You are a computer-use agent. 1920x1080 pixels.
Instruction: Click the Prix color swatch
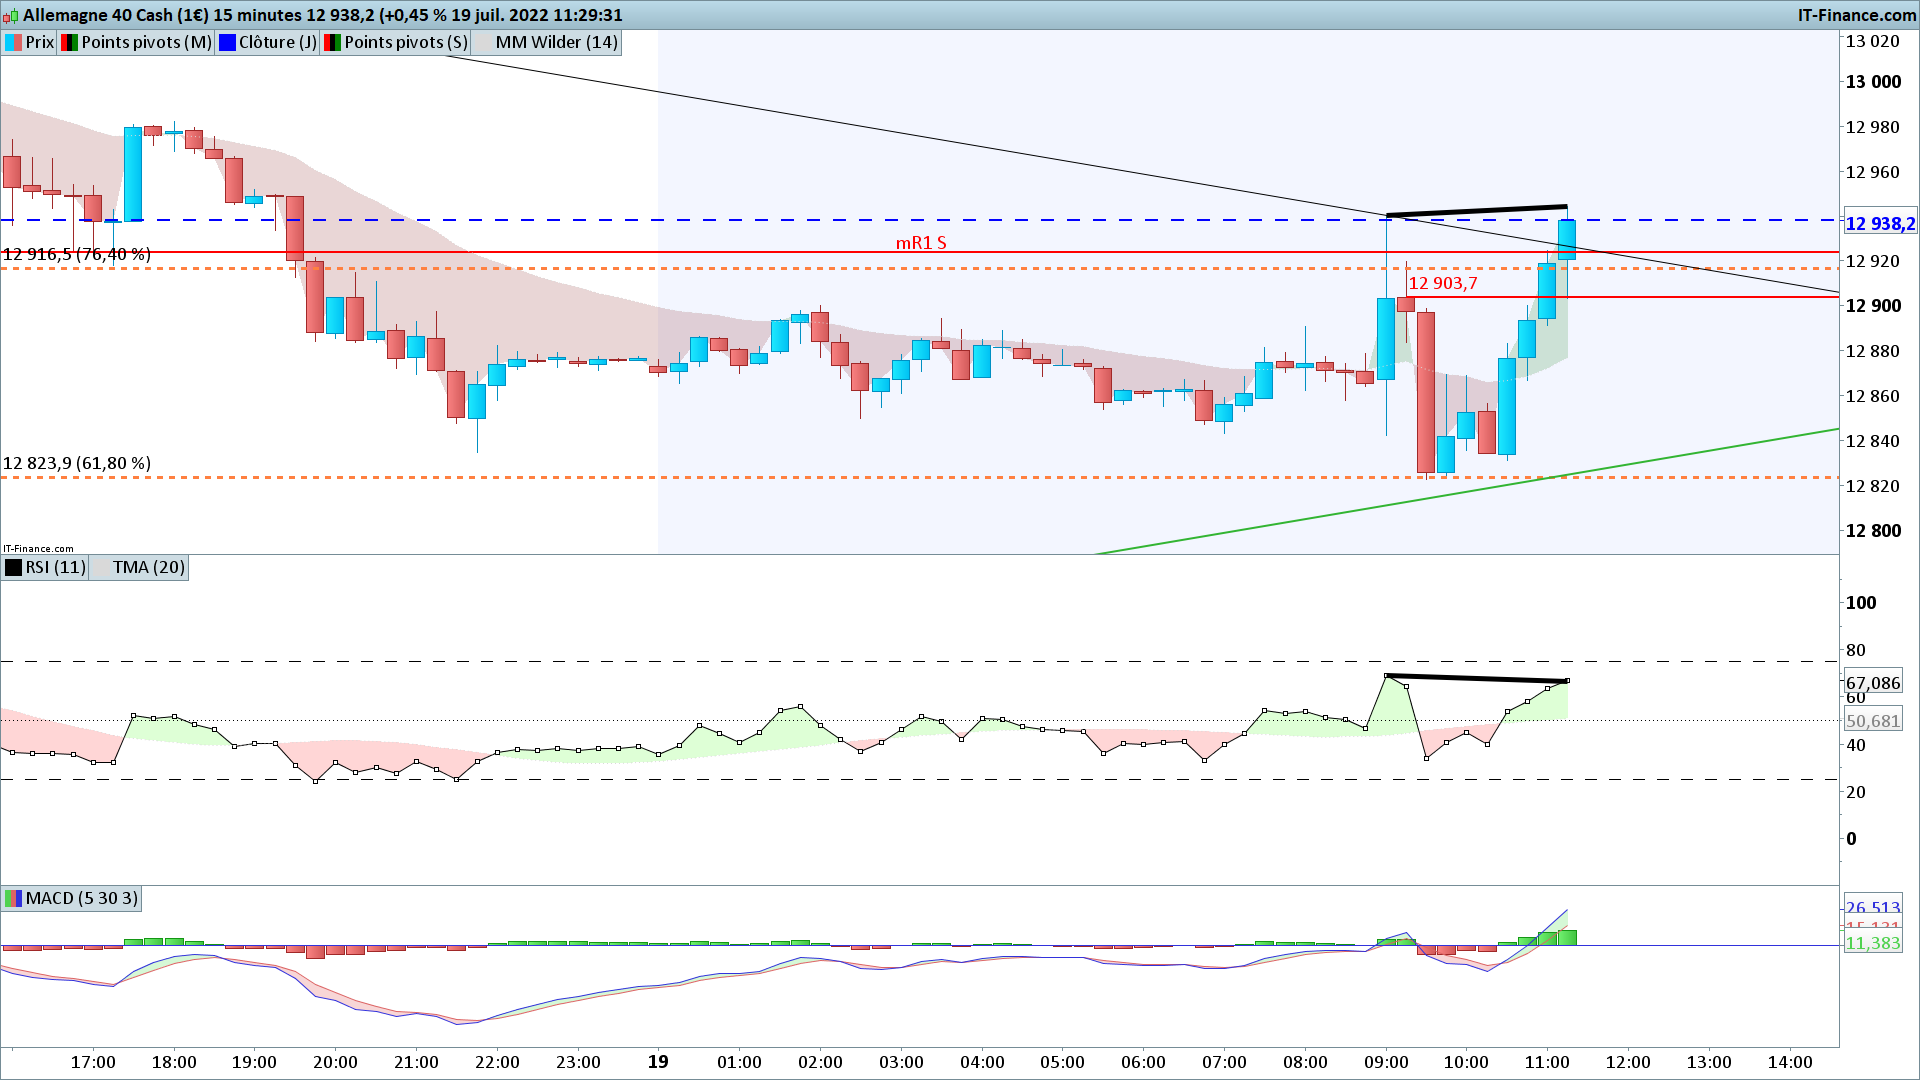click(x=14, y=42)
